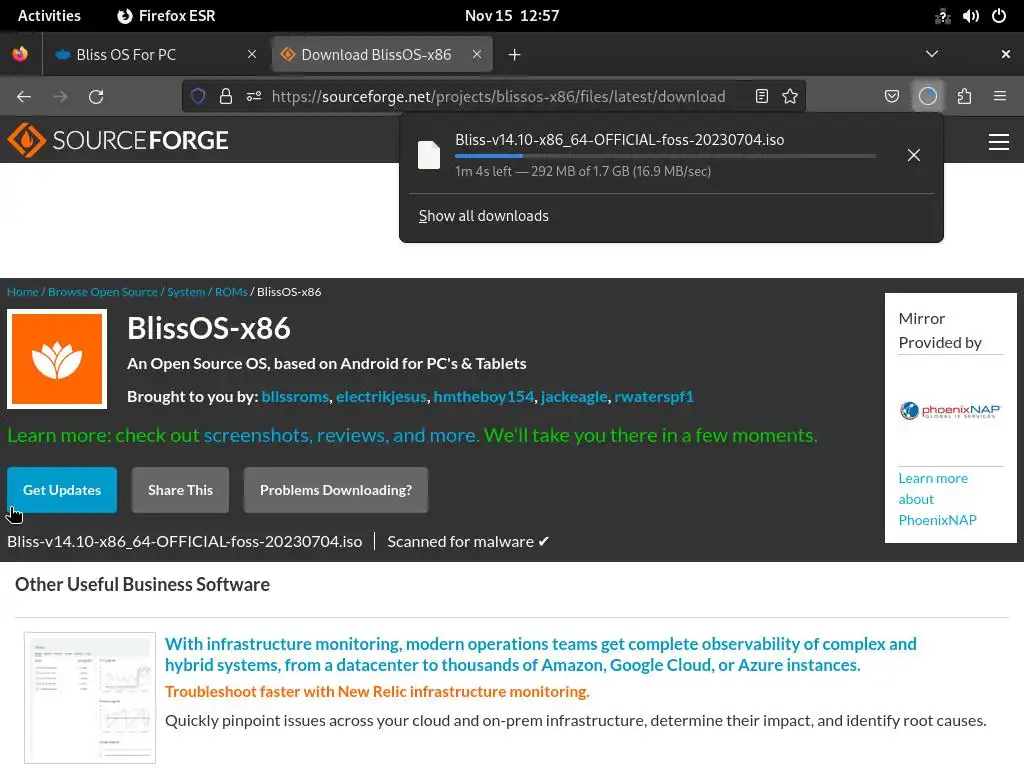Open the Home breadcrumb link
This screenshot has width=1024, height=768.
[x=23, y=292]
